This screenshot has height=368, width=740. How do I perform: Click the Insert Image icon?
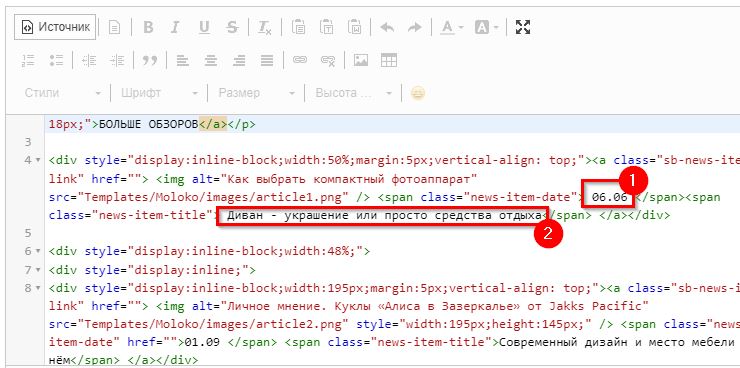pyautogui.click(x=361, y=60)
